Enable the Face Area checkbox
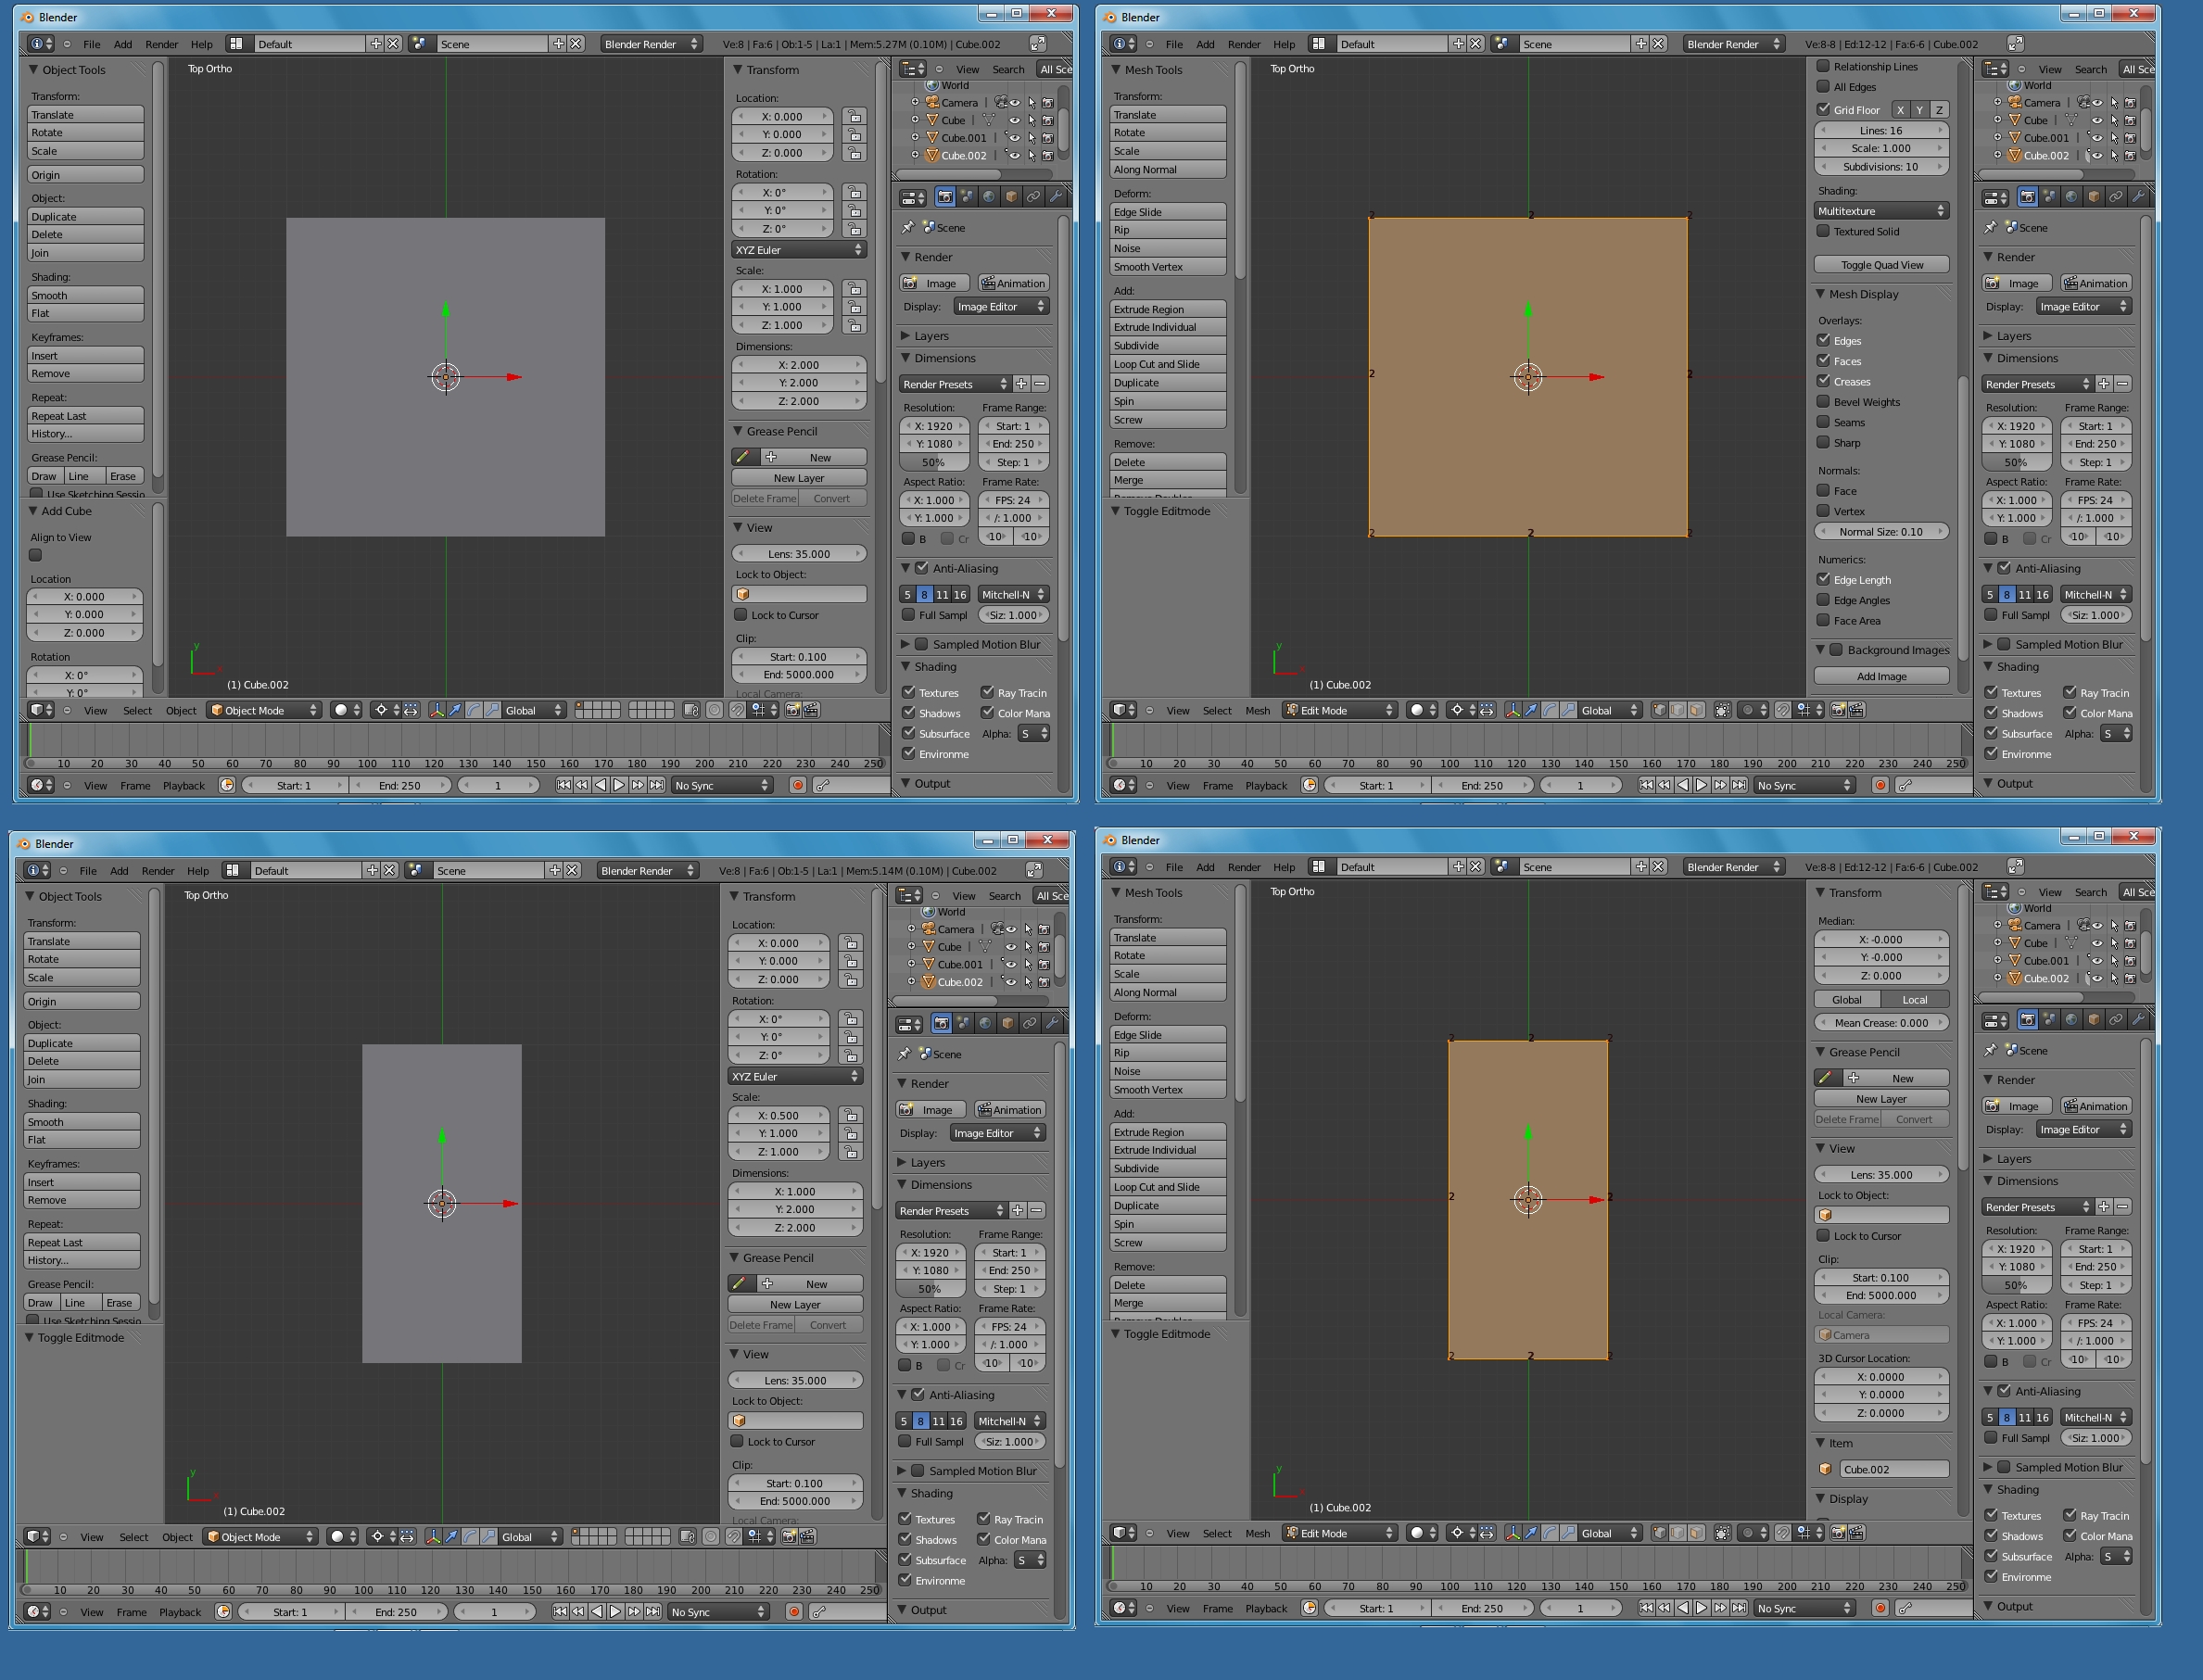 [x=1824, y=620]
